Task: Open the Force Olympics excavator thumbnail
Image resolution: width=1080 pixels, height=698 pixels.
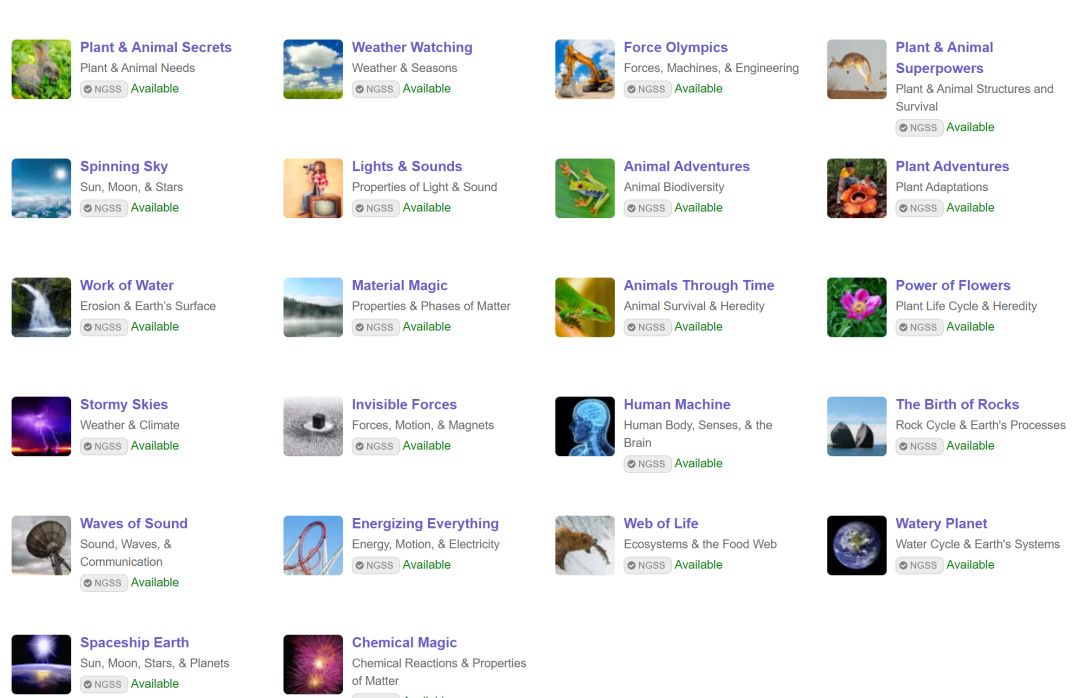Action: [585, 69]
